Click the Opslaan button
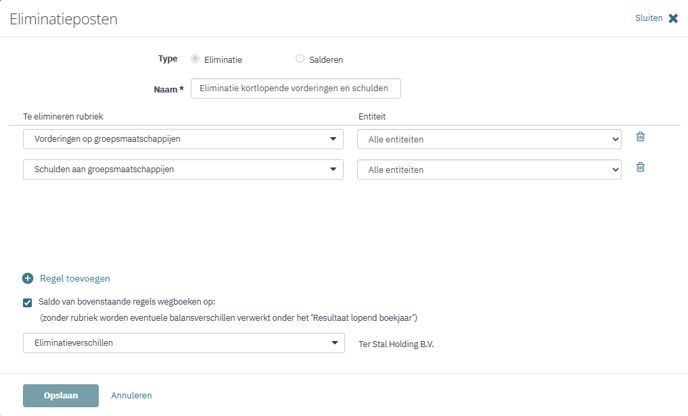This screenshot has height=416, width=688. pyautogui.click(x=61, y=396)
